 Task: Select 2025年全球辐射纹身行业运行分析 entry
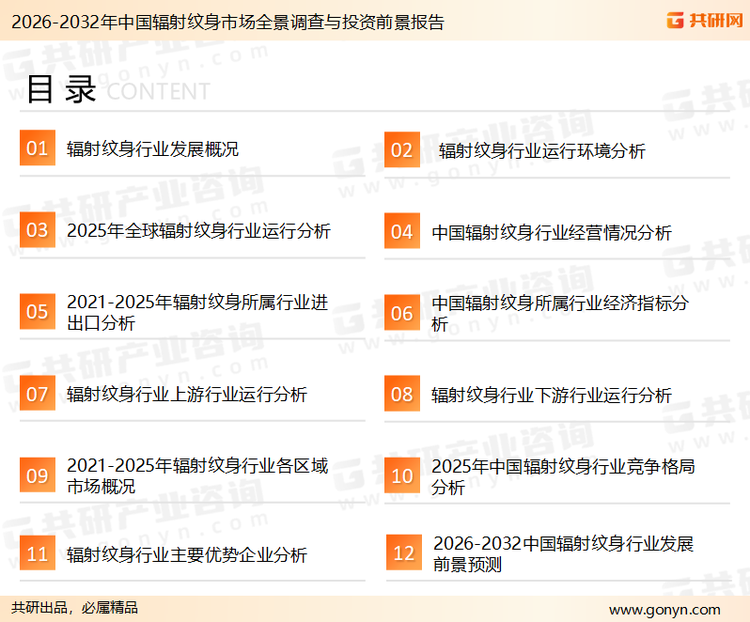coord(198,231)
